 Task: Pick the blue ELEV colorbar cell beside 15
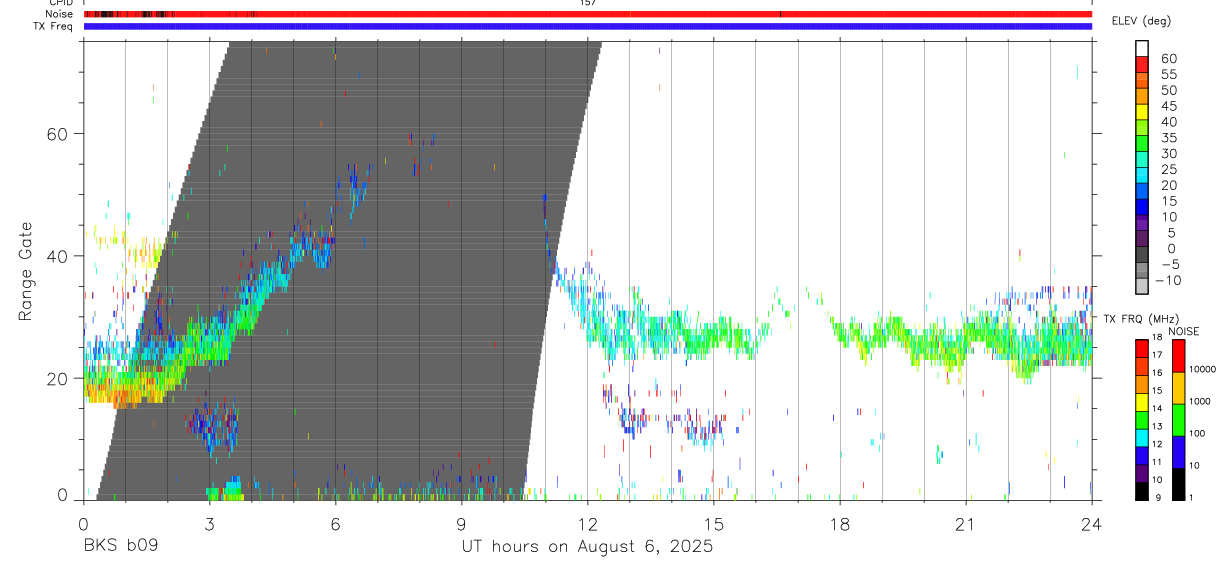click(x=1142, y=206)
